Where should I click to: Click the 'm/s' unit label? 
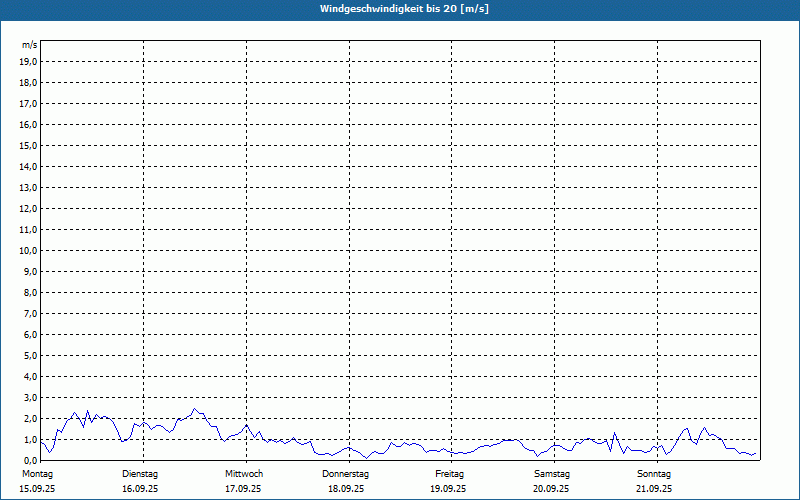[x=30, y=45]
